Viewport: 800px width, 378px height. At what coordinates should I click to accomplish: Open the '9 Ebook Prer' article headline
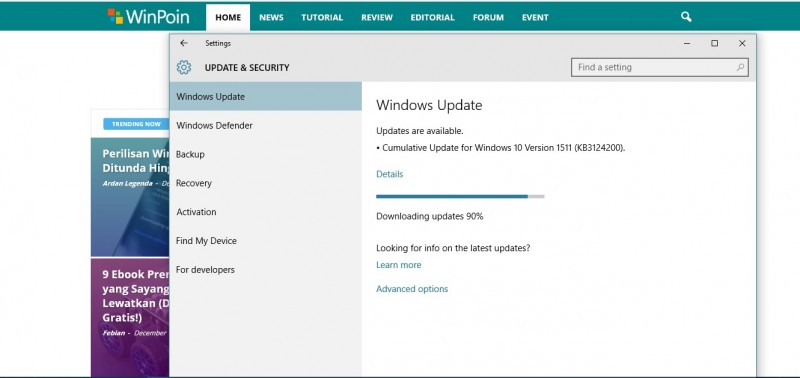[136, 296]
